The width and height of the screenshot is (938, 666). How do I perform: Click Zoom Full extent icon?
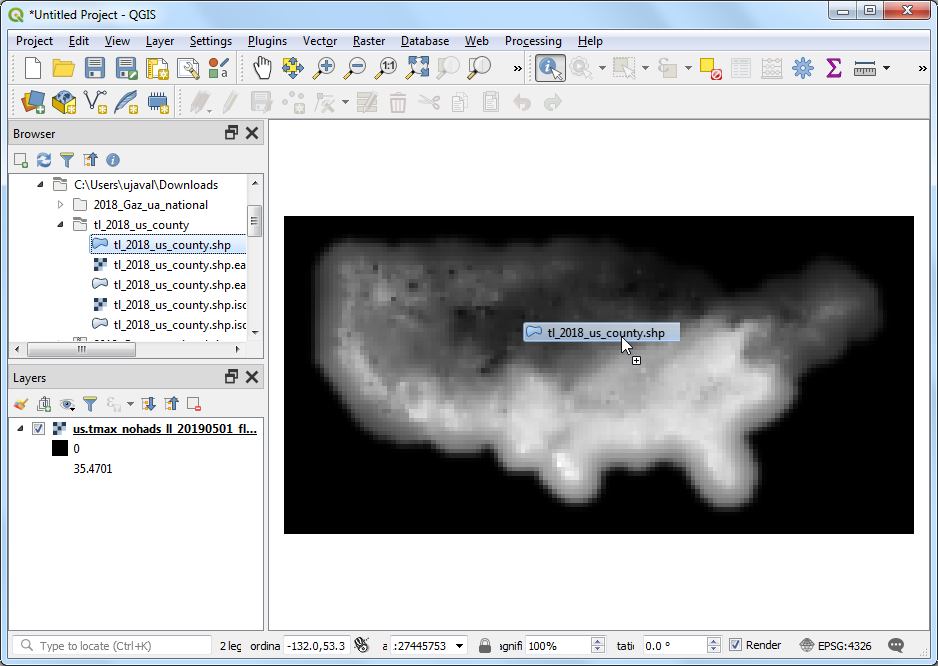click(418, 68)
